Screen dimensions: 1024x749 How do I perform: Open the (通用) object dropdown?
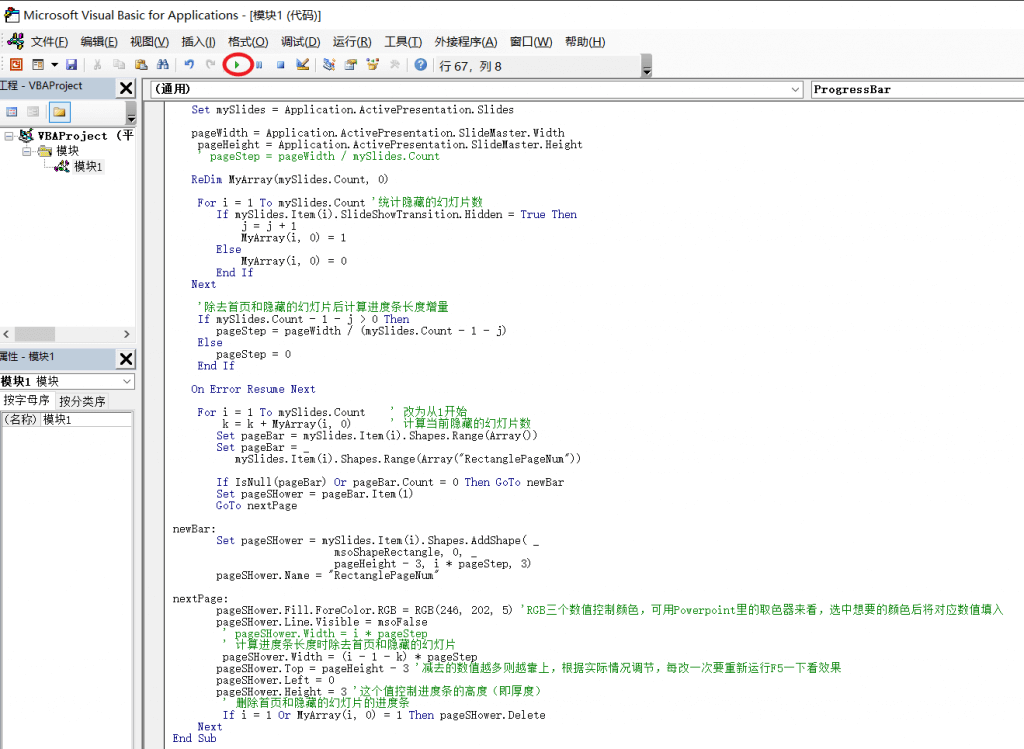795,89
